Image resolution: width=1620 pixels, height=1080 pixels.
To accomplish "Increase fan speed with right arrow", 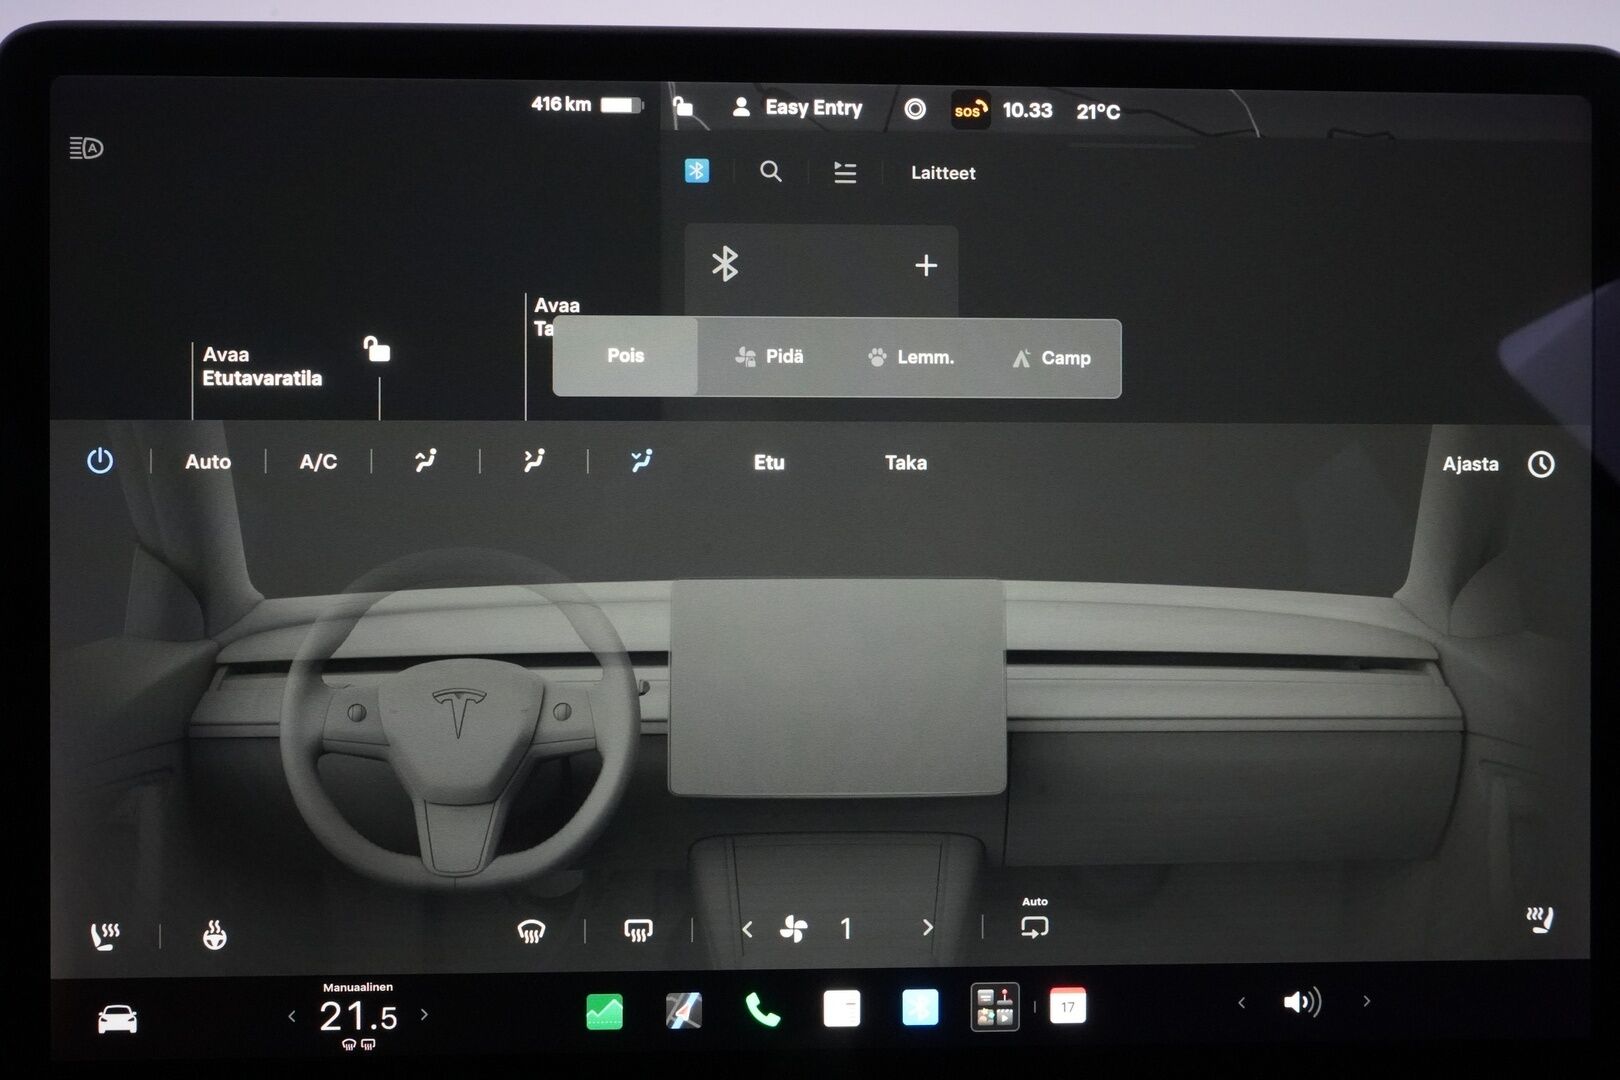I will [927, 928].
